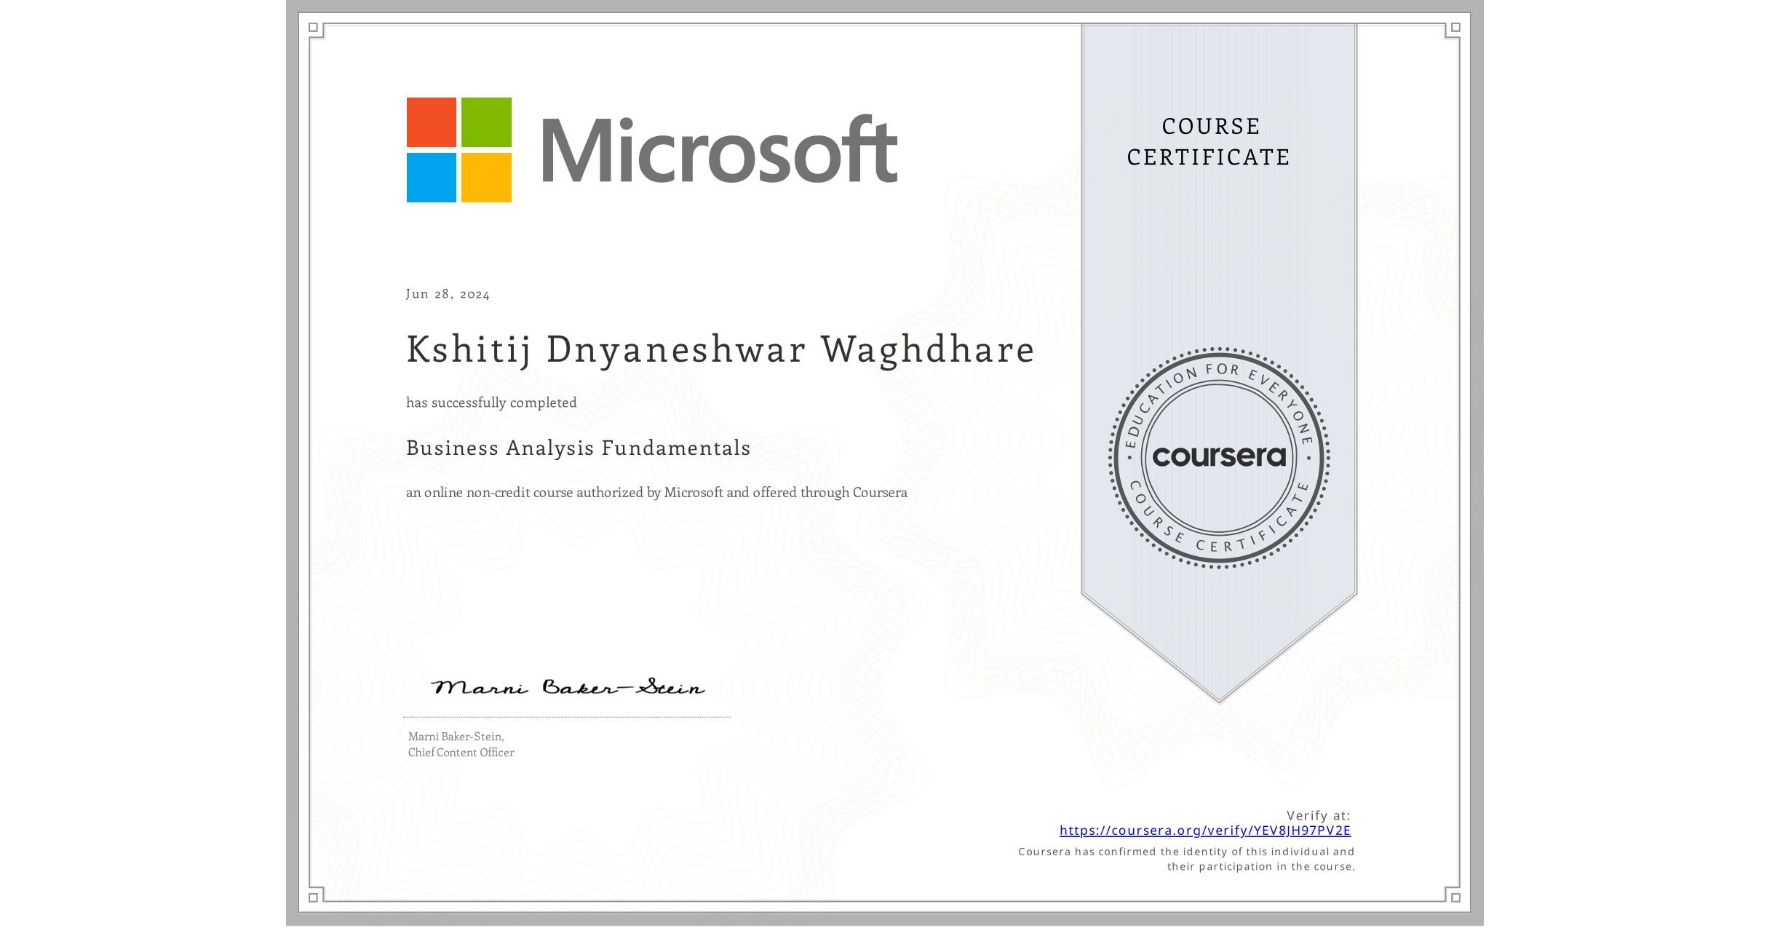Click the course title Business Analysis Fundamentals
The image size is (1772, 928).
click(578, 448)
